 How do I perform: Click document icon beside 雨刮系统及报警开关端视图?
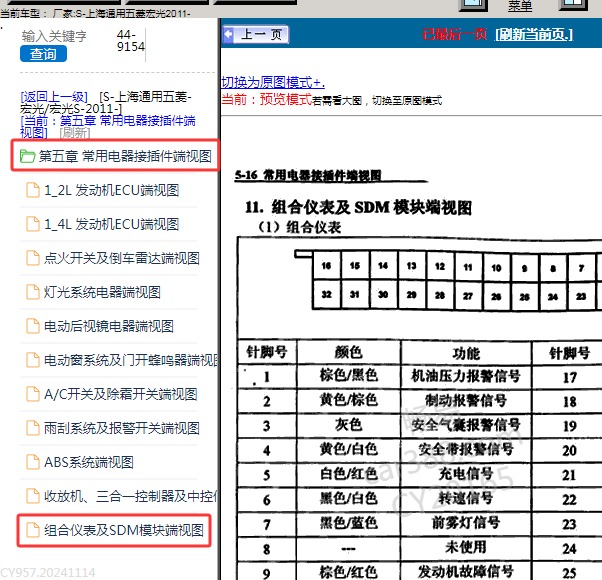coord(33,428)
